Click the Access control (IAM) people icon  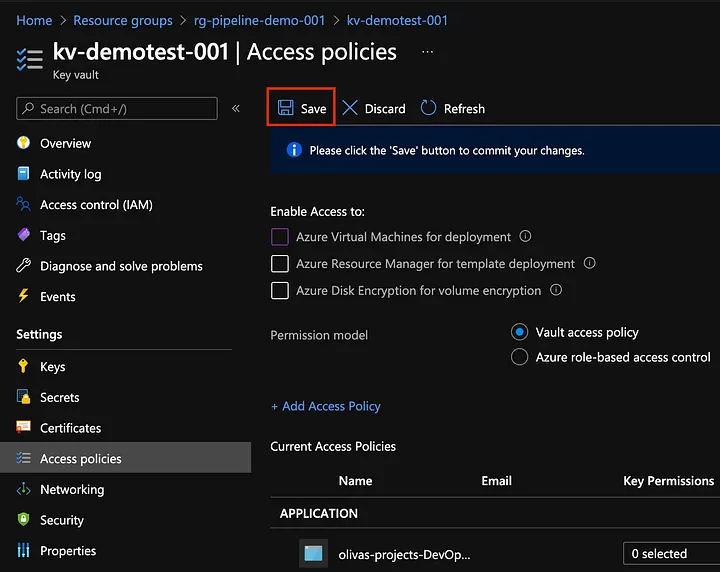click(x=23, y=204)
